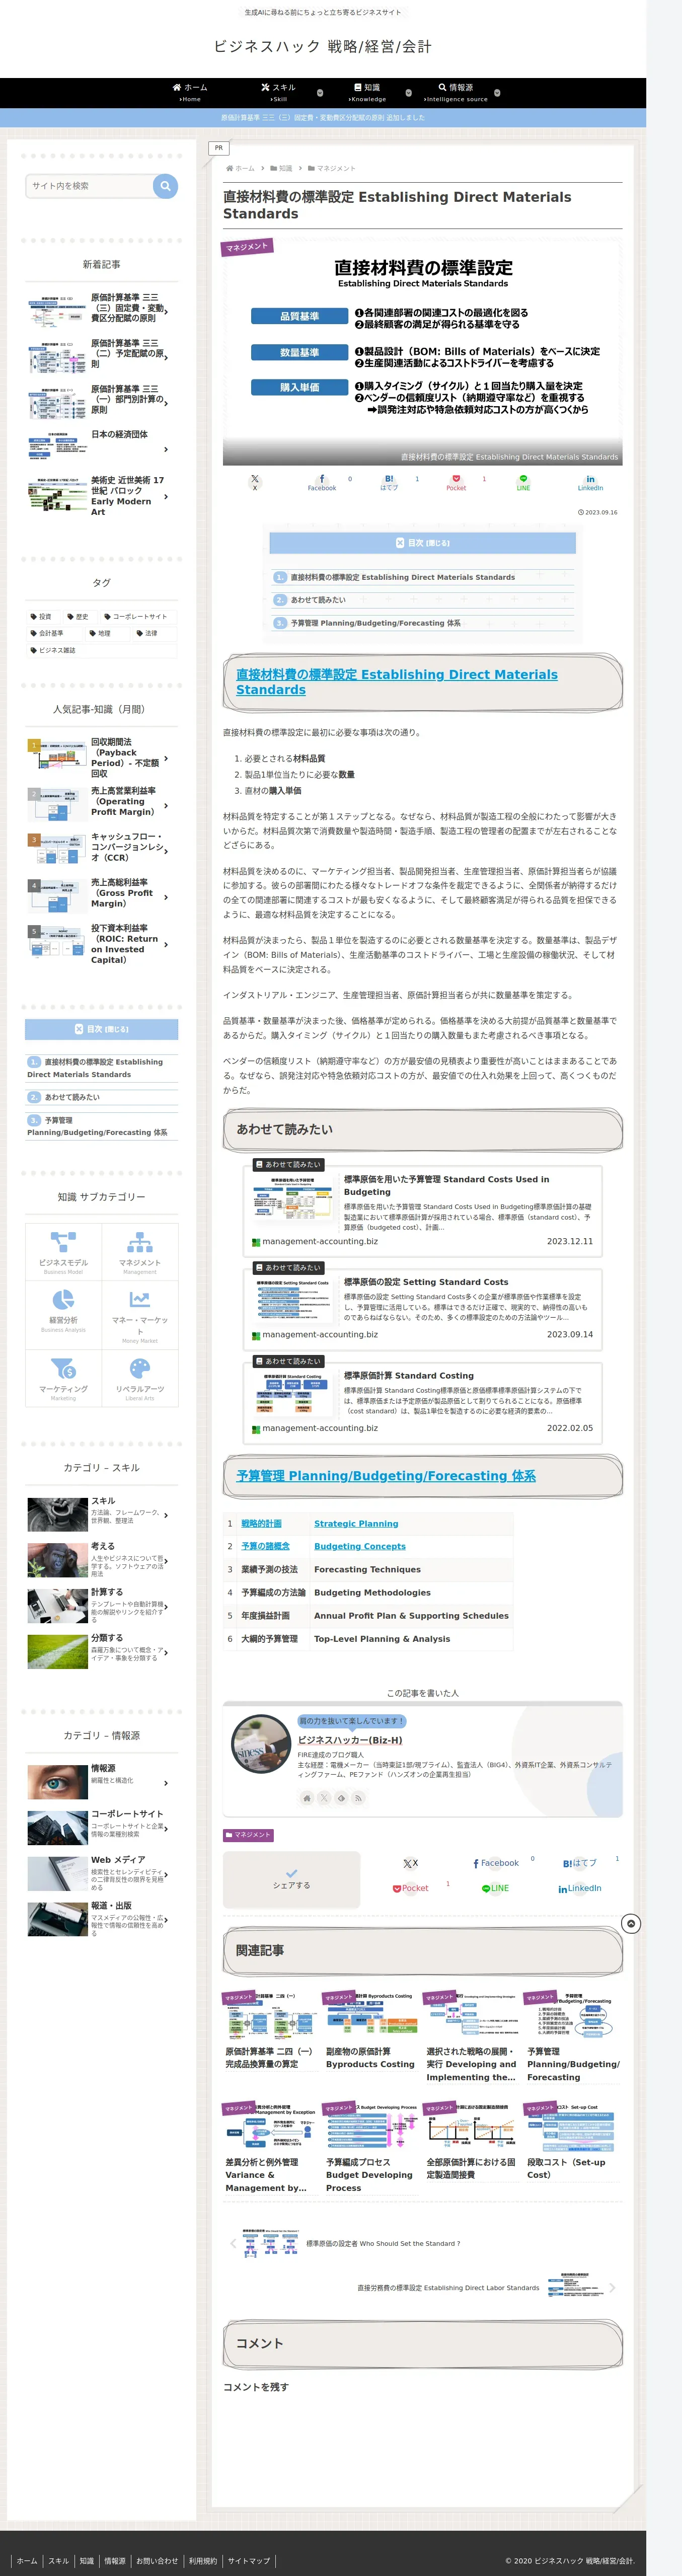This screenshot has width=682, height=2576.
Task: Click the 投資 tag
Action: 41,617
